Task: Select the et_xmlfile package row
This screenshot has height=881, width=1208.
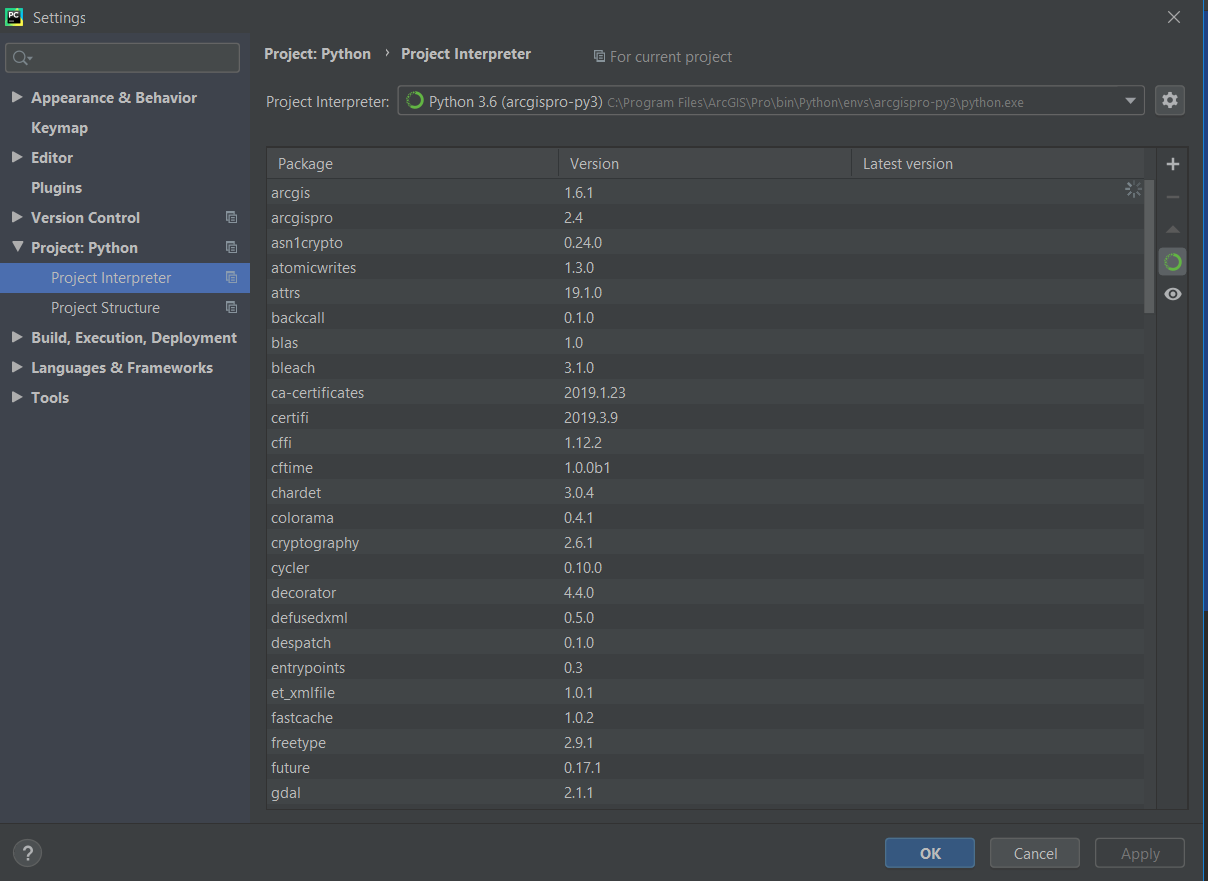Action: pyautogui.click(x=705, y=692)
